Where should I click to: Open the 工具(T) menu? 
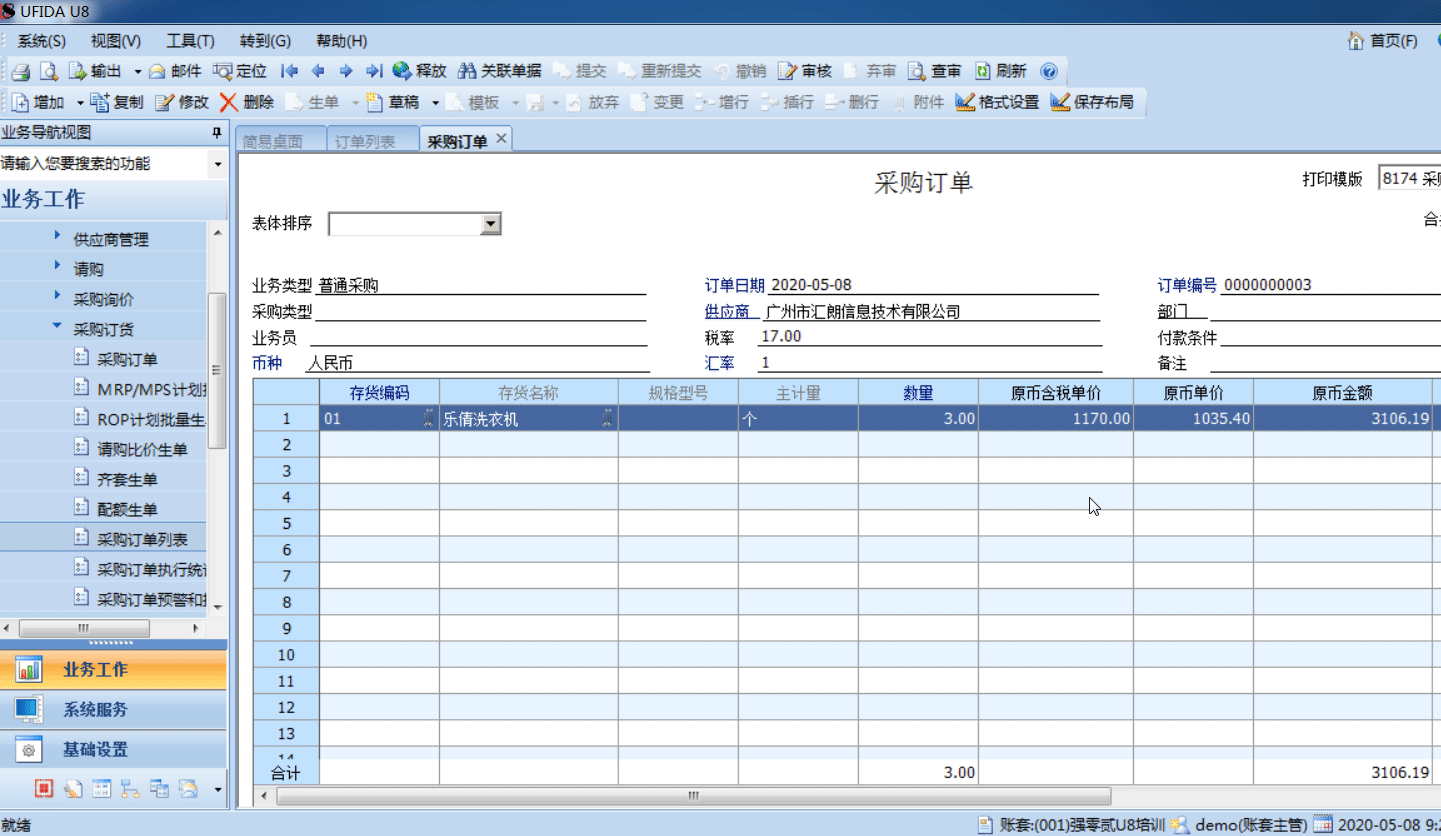tap(190, 41)
